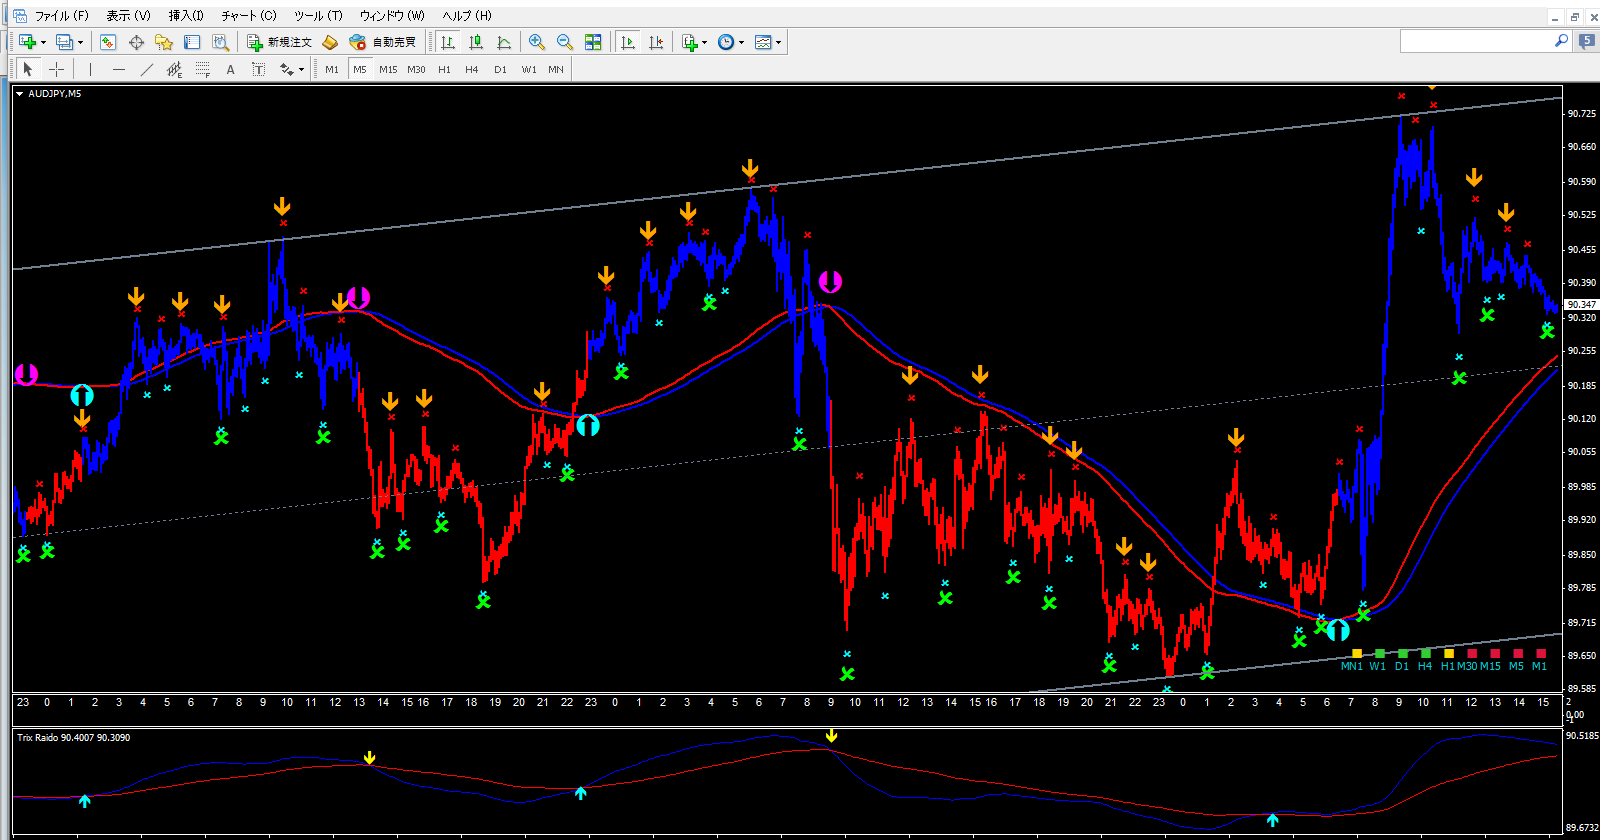Open the chat notifications icon showing 5

(x=1586, y=41)
